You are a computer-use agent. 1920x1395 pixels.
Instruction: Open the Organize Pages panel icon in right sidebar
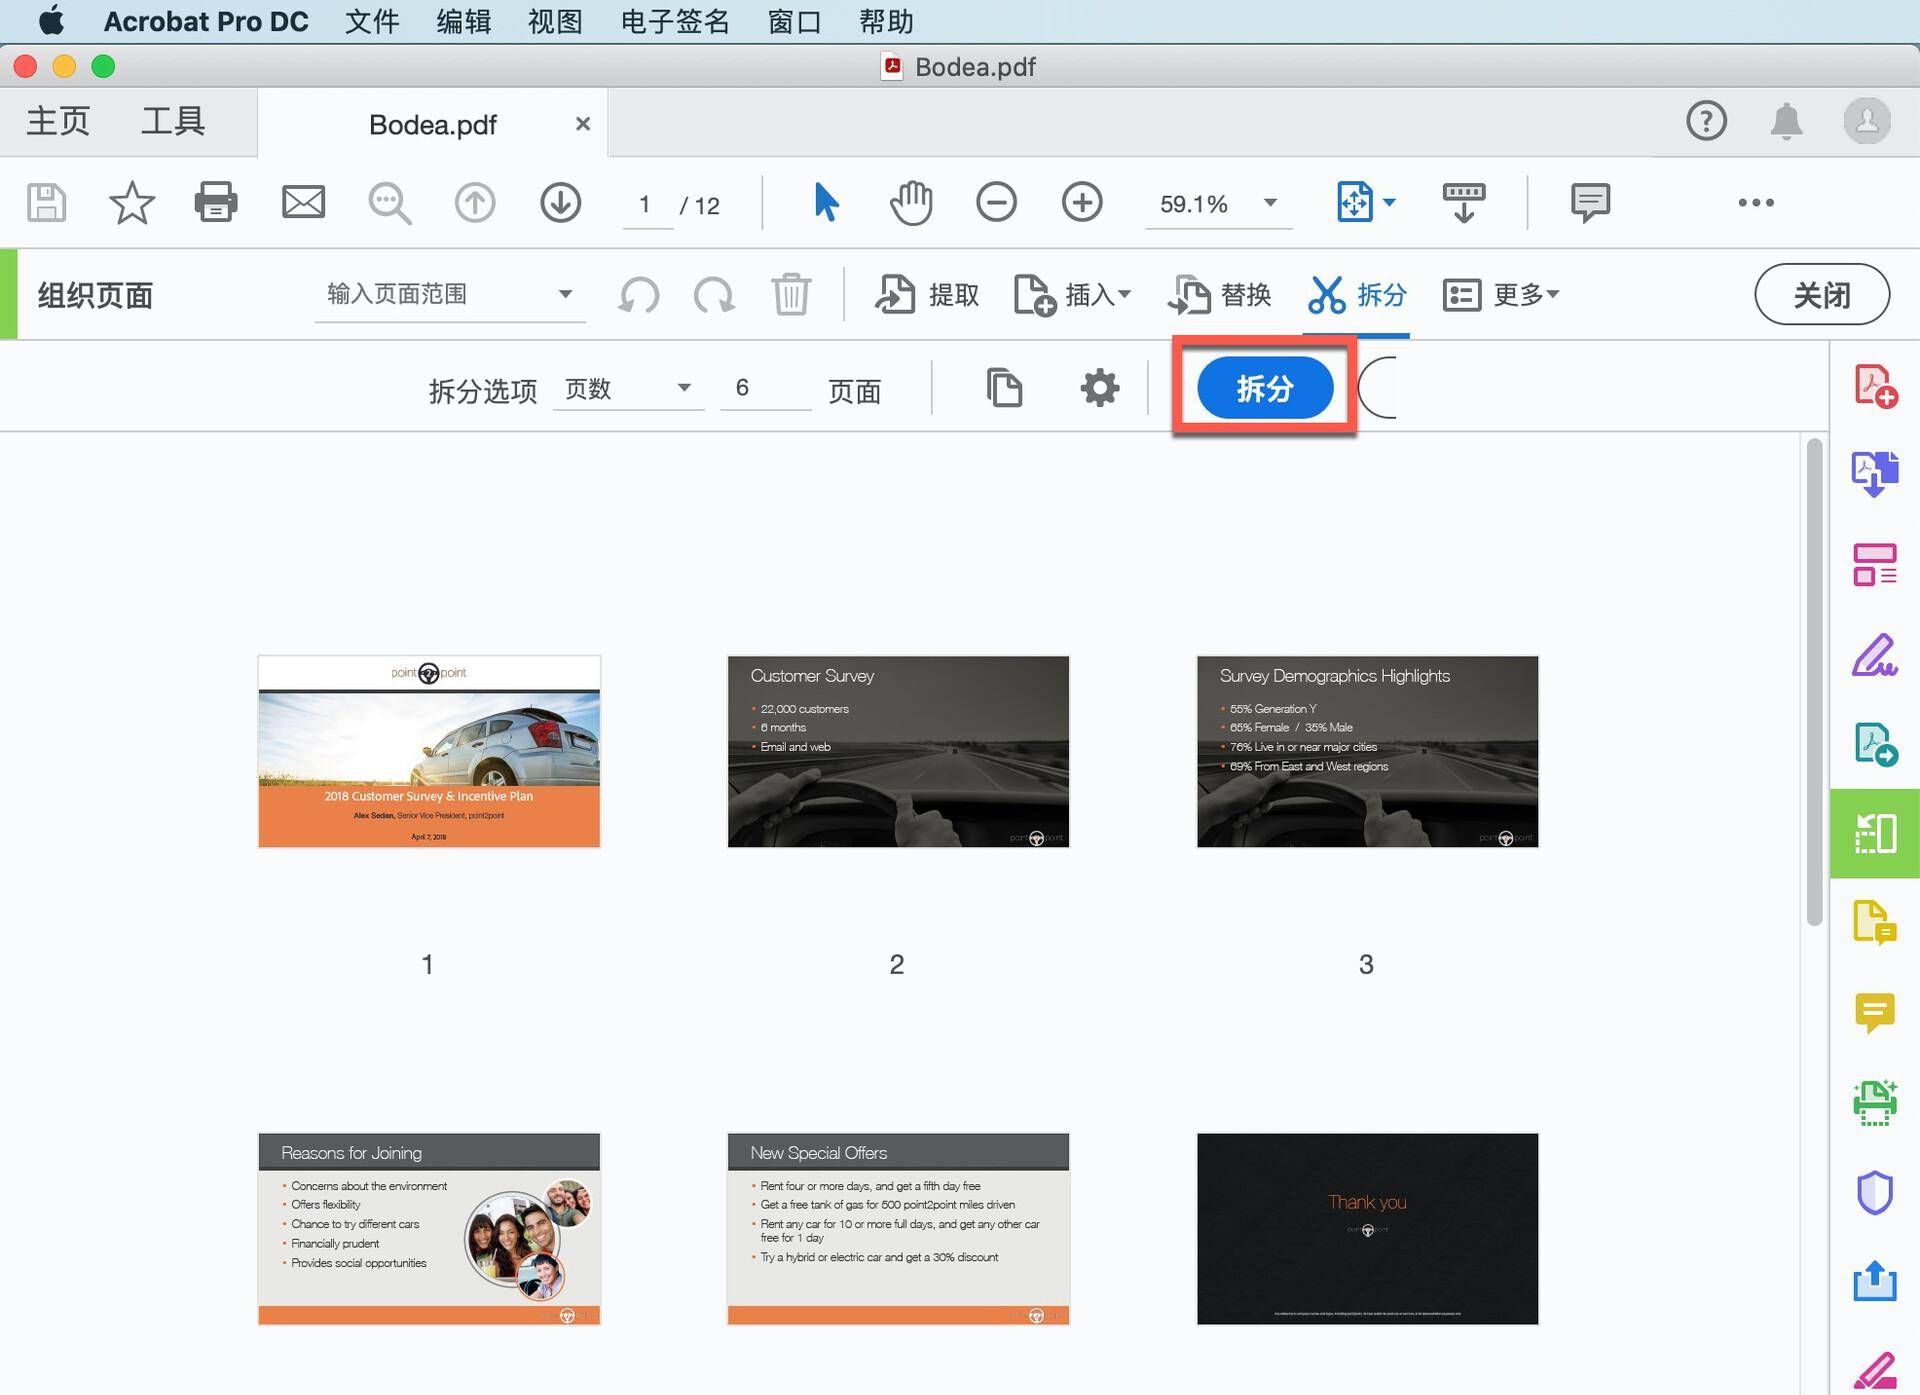click(1876, 833)
